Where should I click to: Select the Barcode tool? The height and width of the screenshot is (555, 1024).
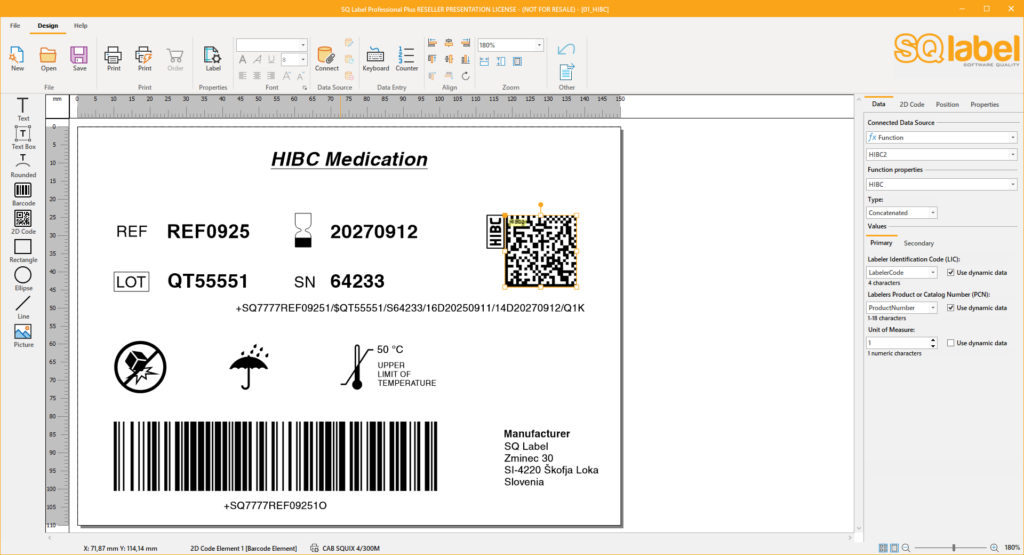pyautogui.click(x=22, y=192)
